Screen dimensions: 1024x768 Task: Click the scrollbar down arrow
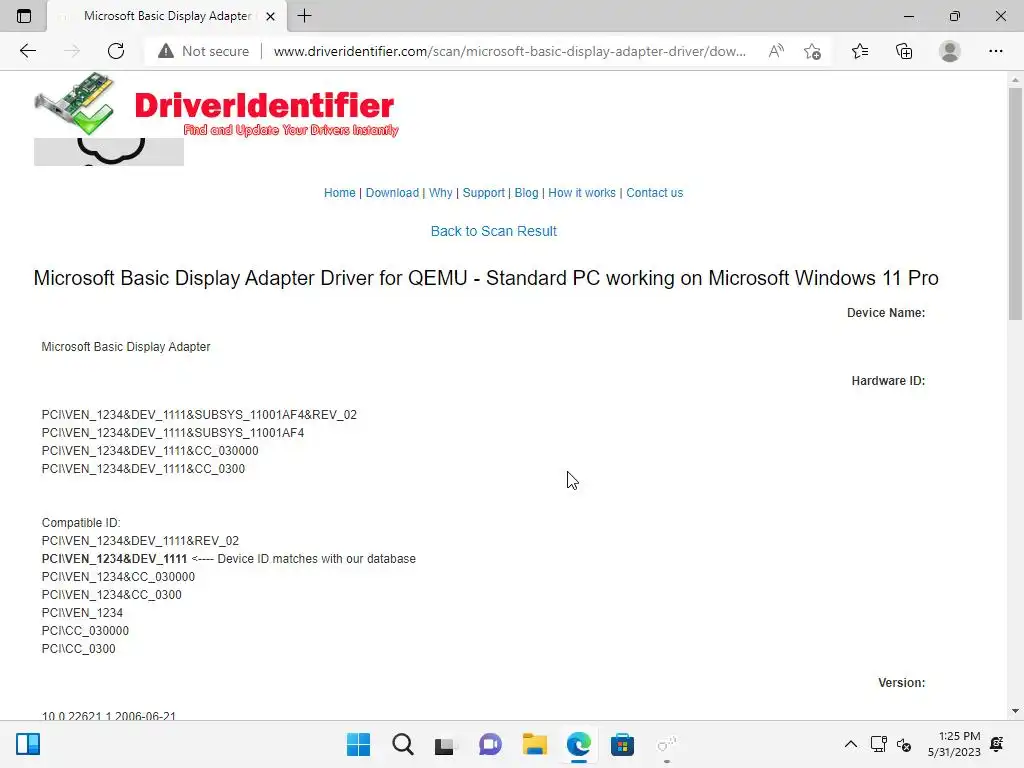(x=1015, y=711)
